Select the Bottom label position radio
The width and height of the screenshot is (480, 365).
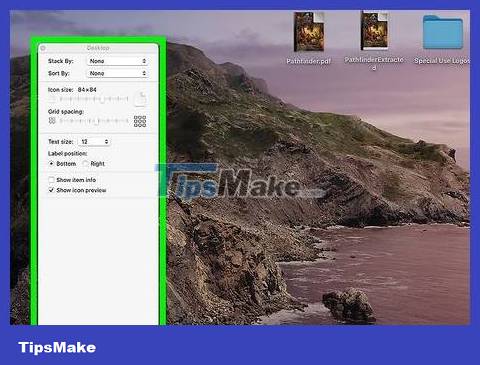tap(51, 164)
